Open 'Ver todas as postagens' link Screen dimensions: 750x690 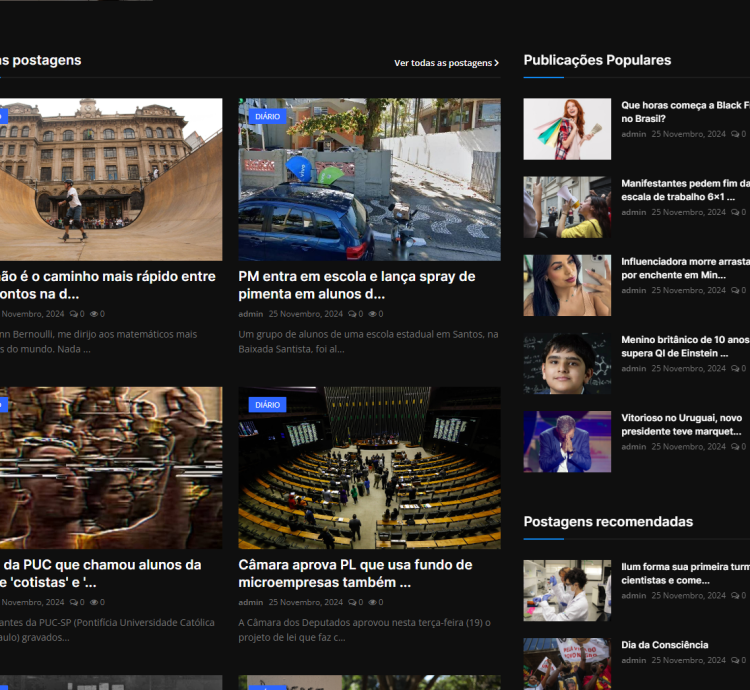click(x=446, y=63)
